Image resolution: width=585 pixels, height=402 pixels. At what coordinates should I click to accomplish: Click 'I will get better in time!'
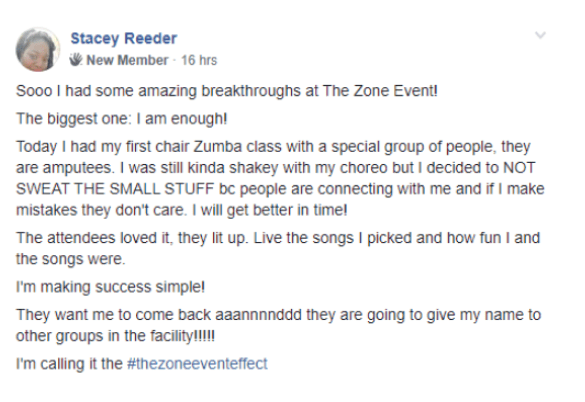tap(270, 210)
